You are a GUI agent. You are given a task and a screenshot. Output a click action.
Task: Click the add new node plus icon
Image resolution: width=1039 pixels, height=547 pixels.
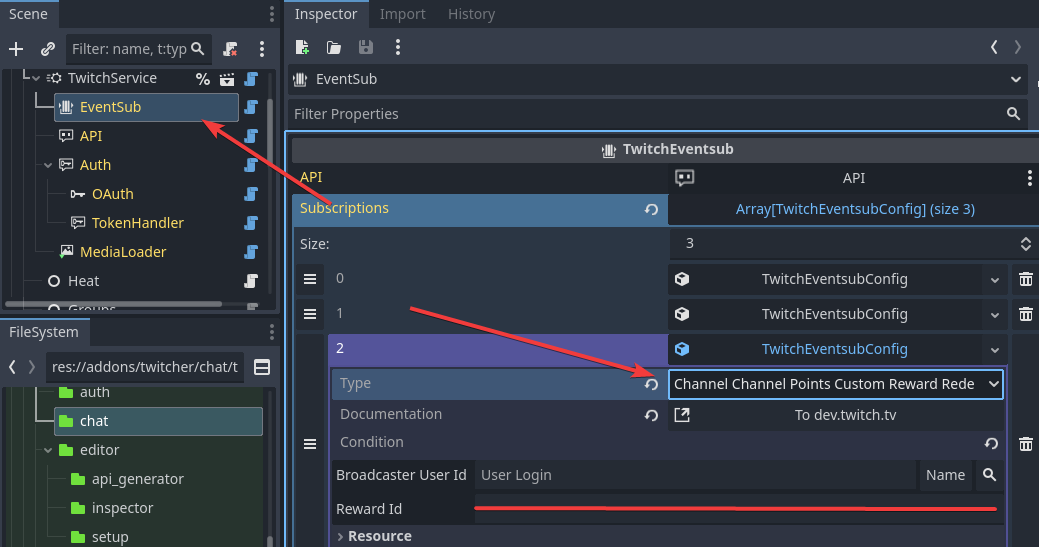(16, 49)
